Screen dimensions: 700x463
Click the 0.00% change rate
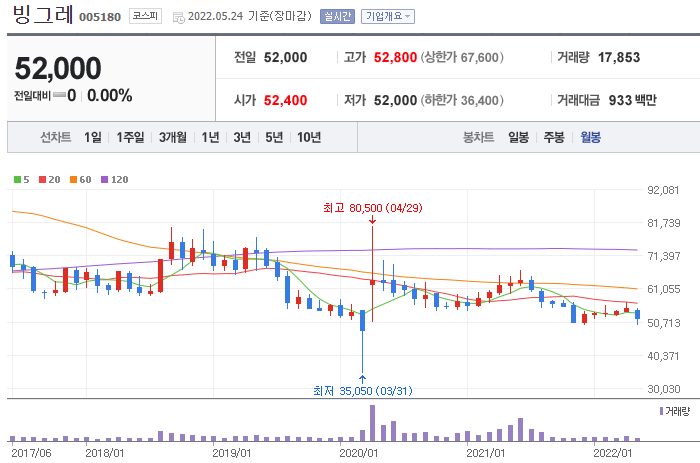click(109, 96)
